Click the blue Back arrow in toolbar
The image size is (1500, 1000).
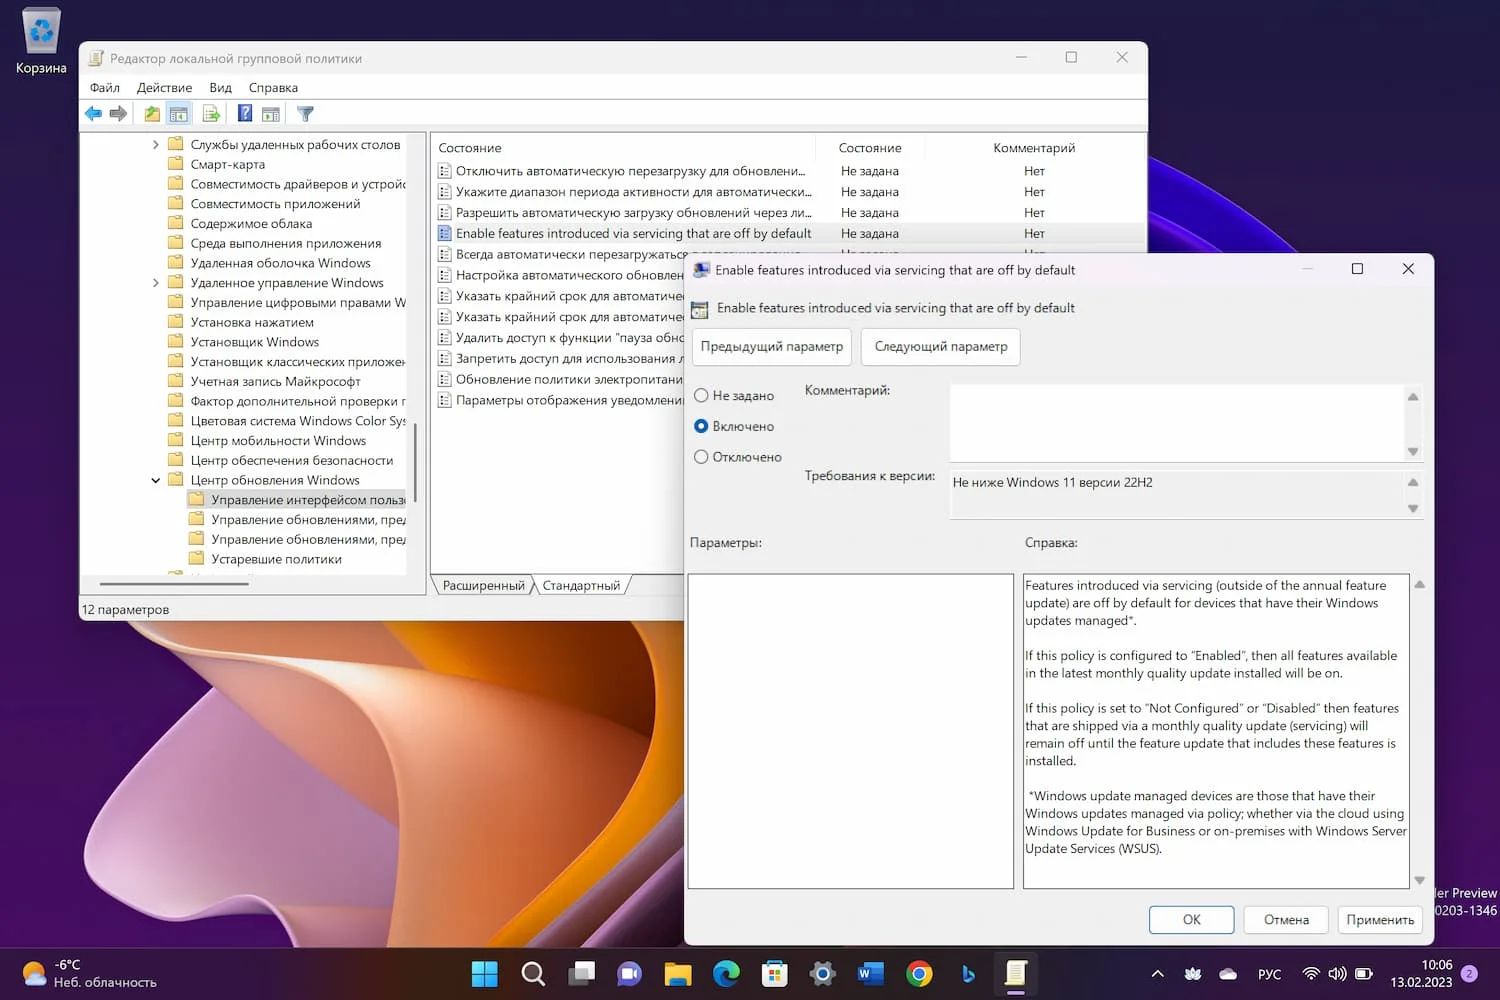(93, 114)
